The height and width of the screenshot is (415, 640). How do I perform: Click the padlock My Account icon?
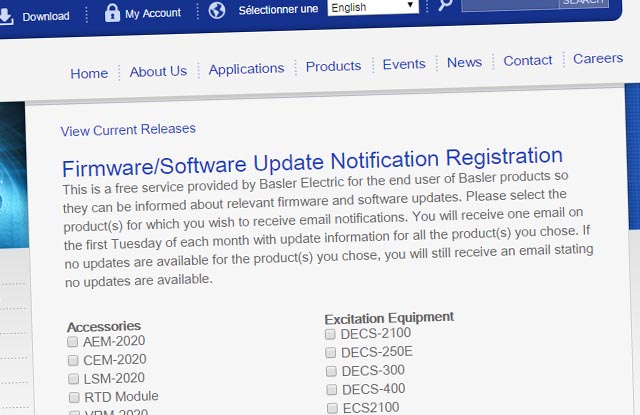click(x=112, y=13)
